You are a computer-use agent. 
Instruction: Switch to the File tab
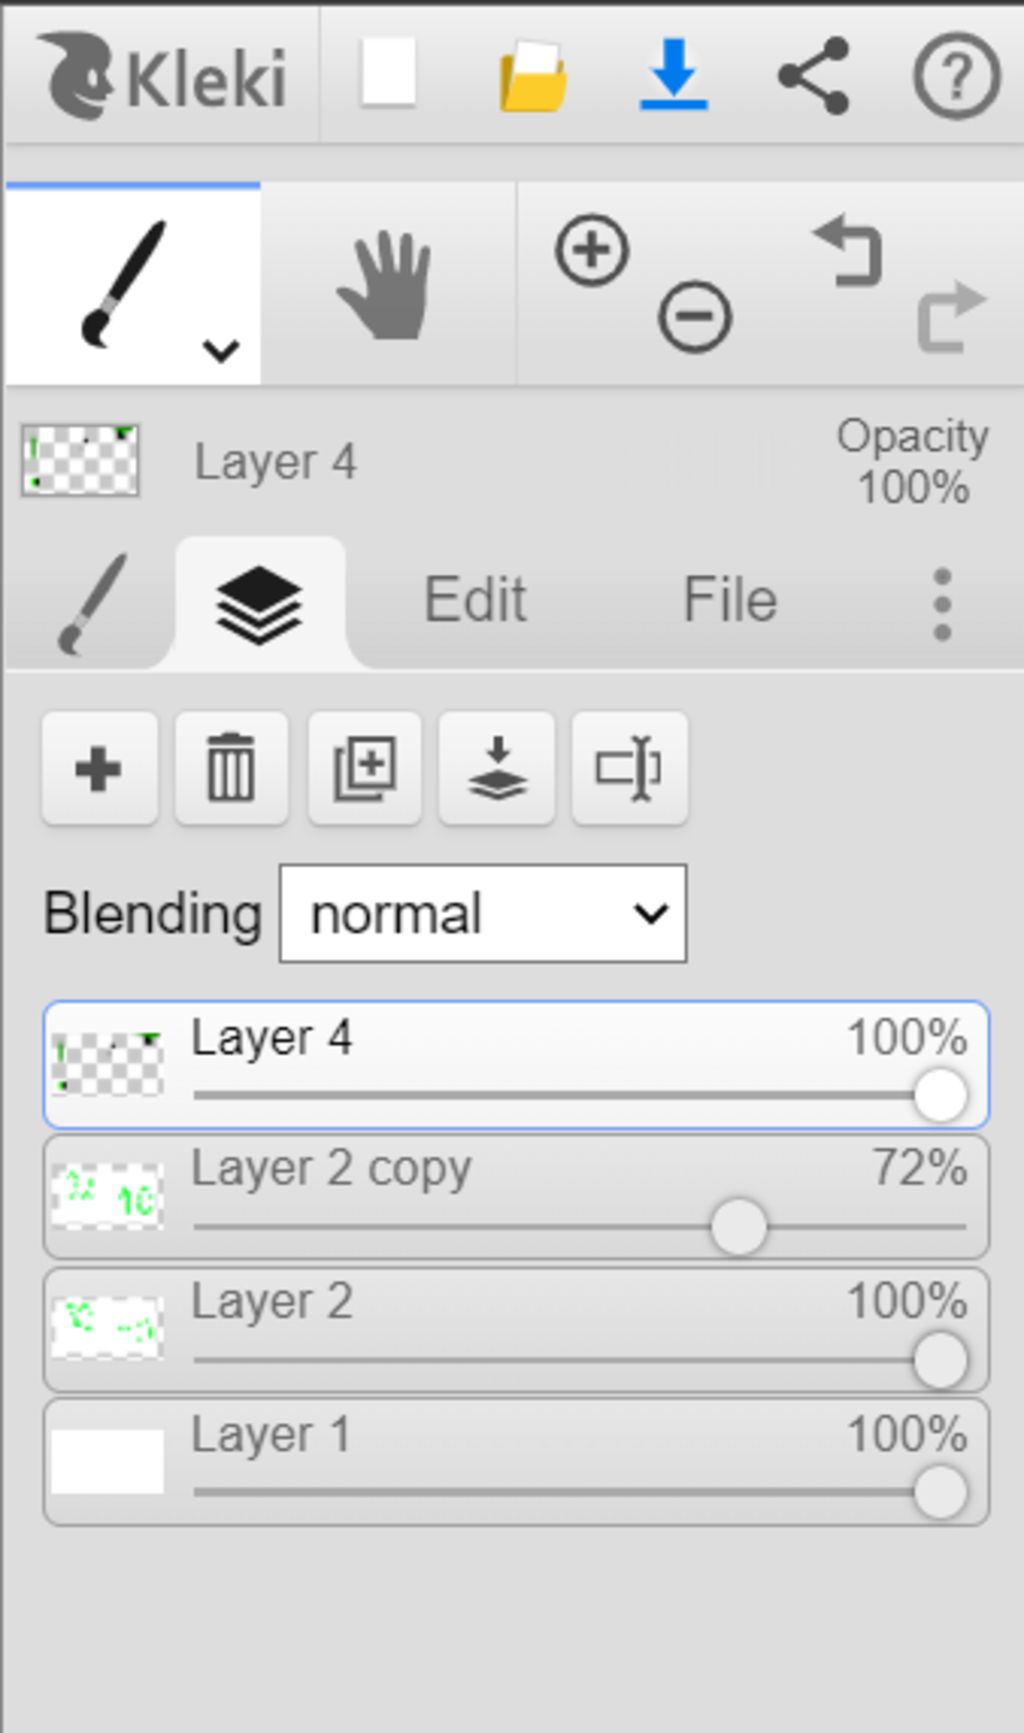tap(730, 600)
